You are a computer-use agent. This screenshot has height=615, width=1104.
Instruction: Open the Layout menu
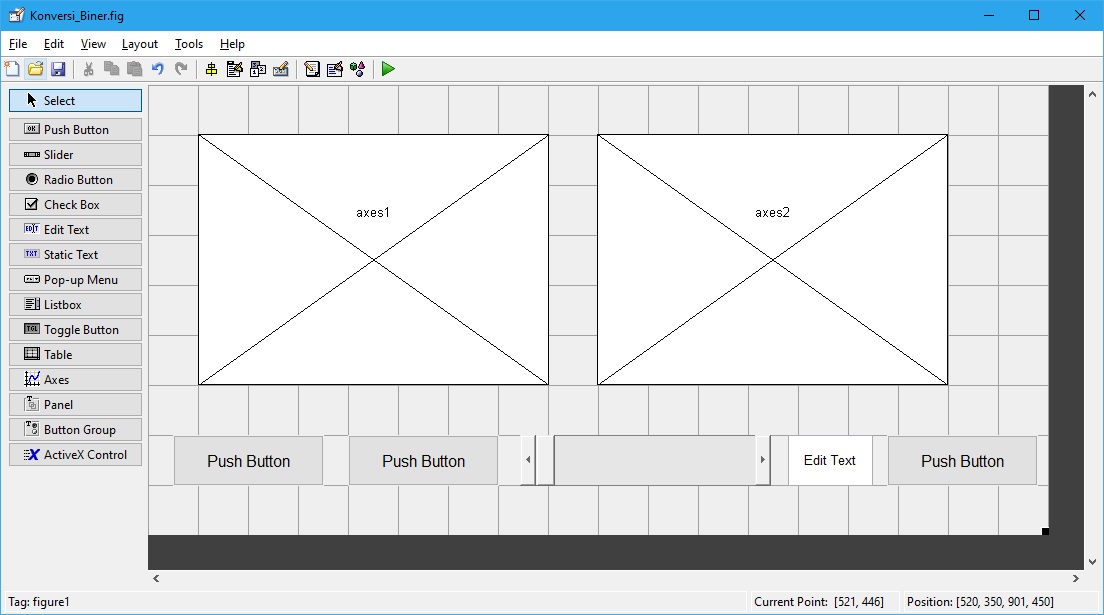tap(140, 44)
